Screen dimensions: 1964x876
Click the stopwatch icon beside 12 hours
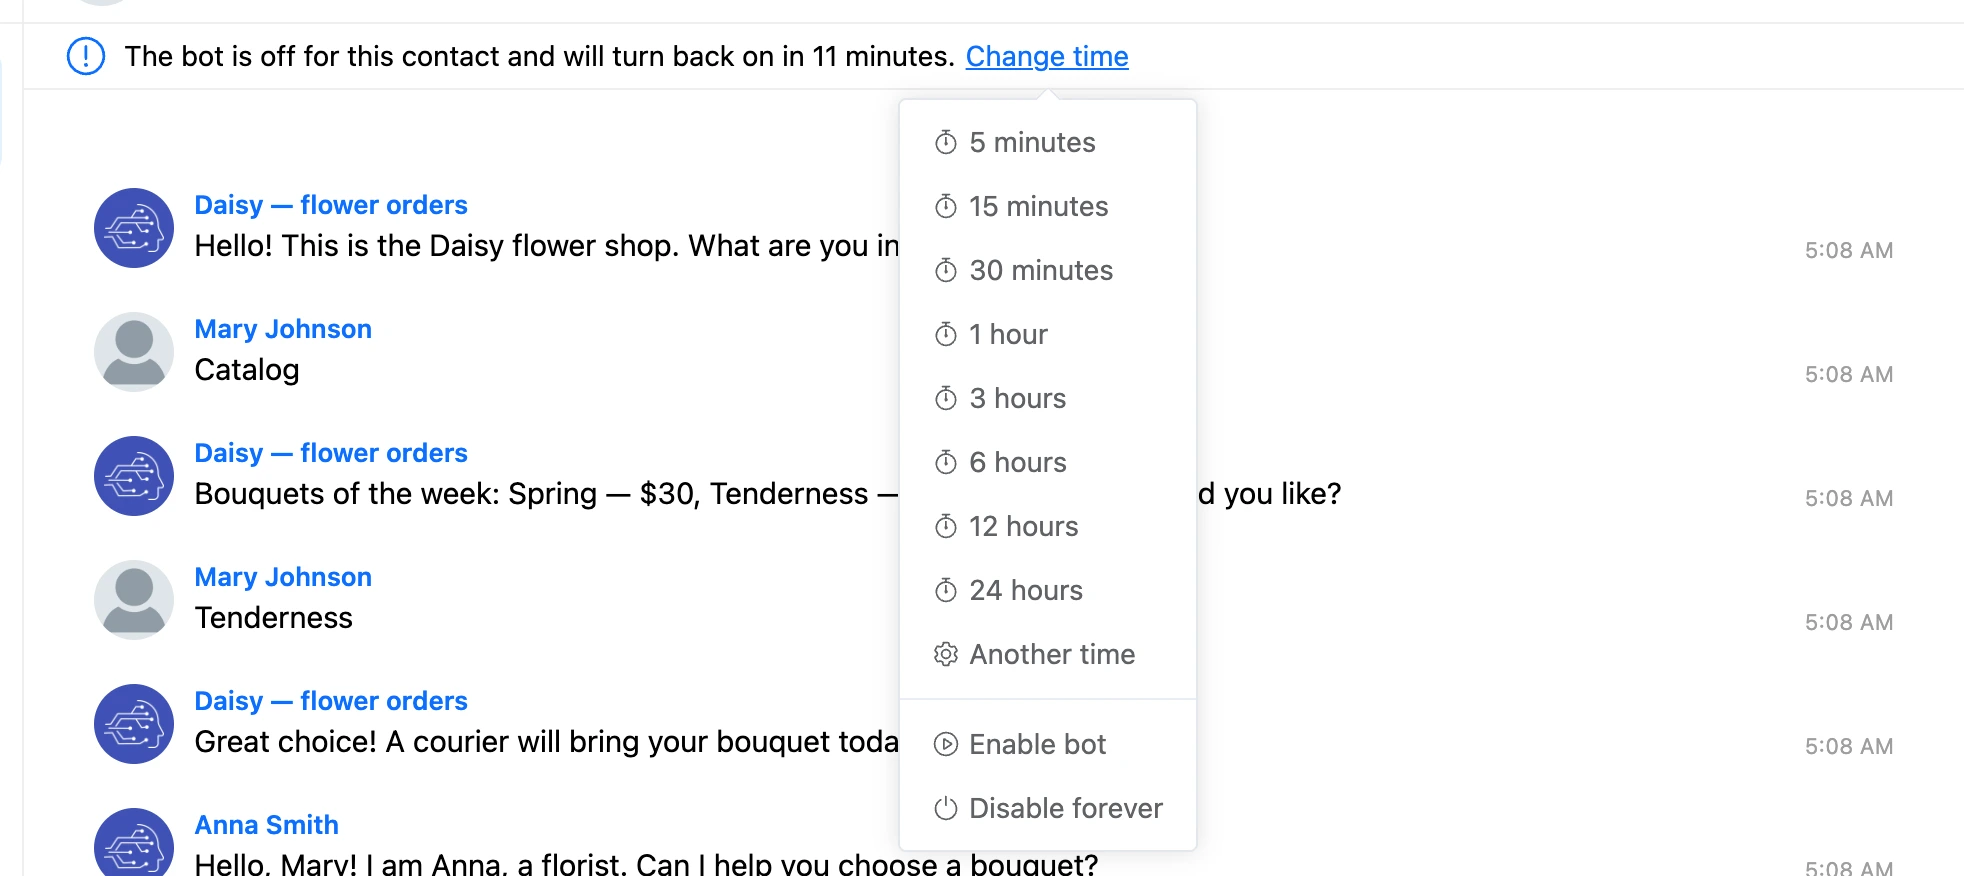[x=945, y=526]
